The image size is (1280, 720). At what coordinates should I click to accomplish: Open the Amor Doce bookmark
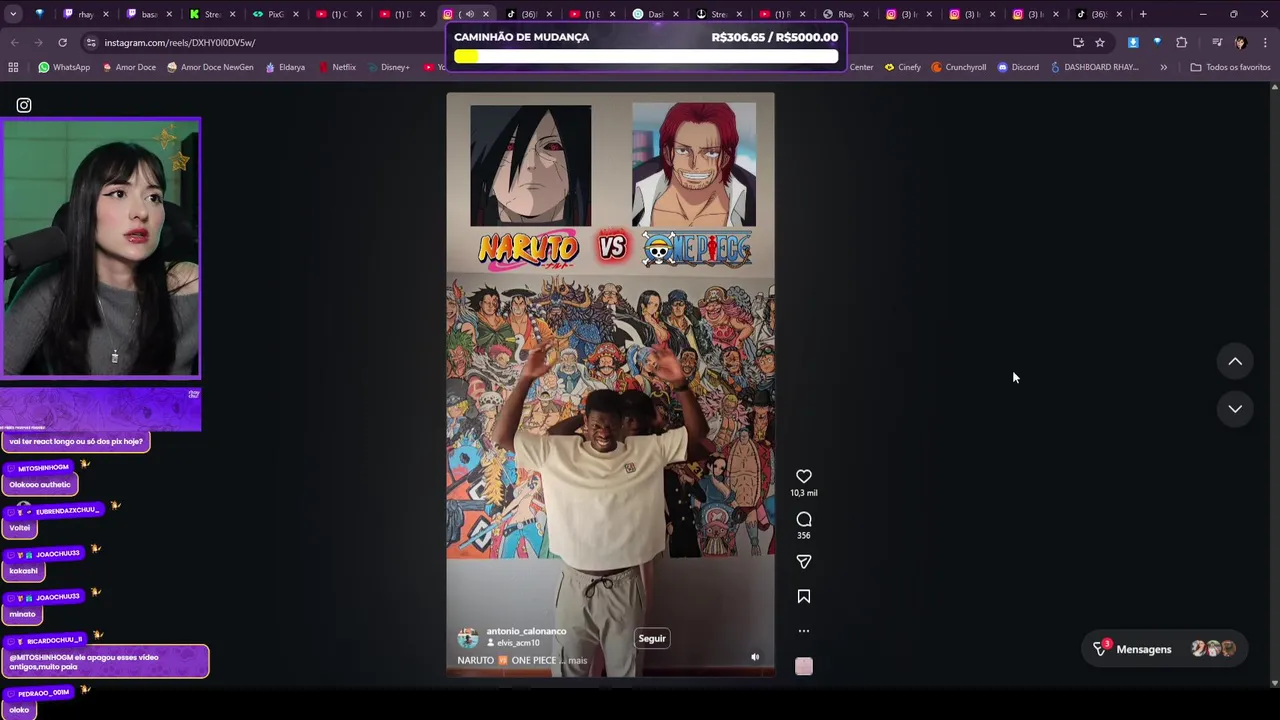click(129, 67)
